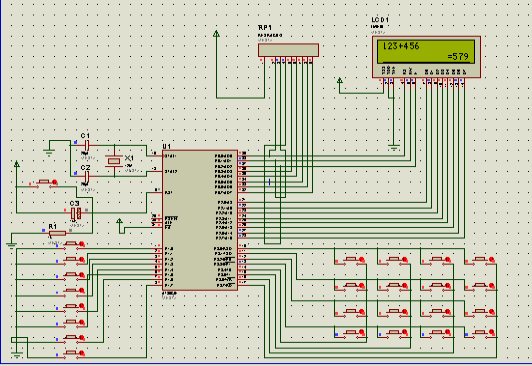532x366 pixels.
Task: Click the ground symbol below the LCD
Action: [x=394, y=148]
